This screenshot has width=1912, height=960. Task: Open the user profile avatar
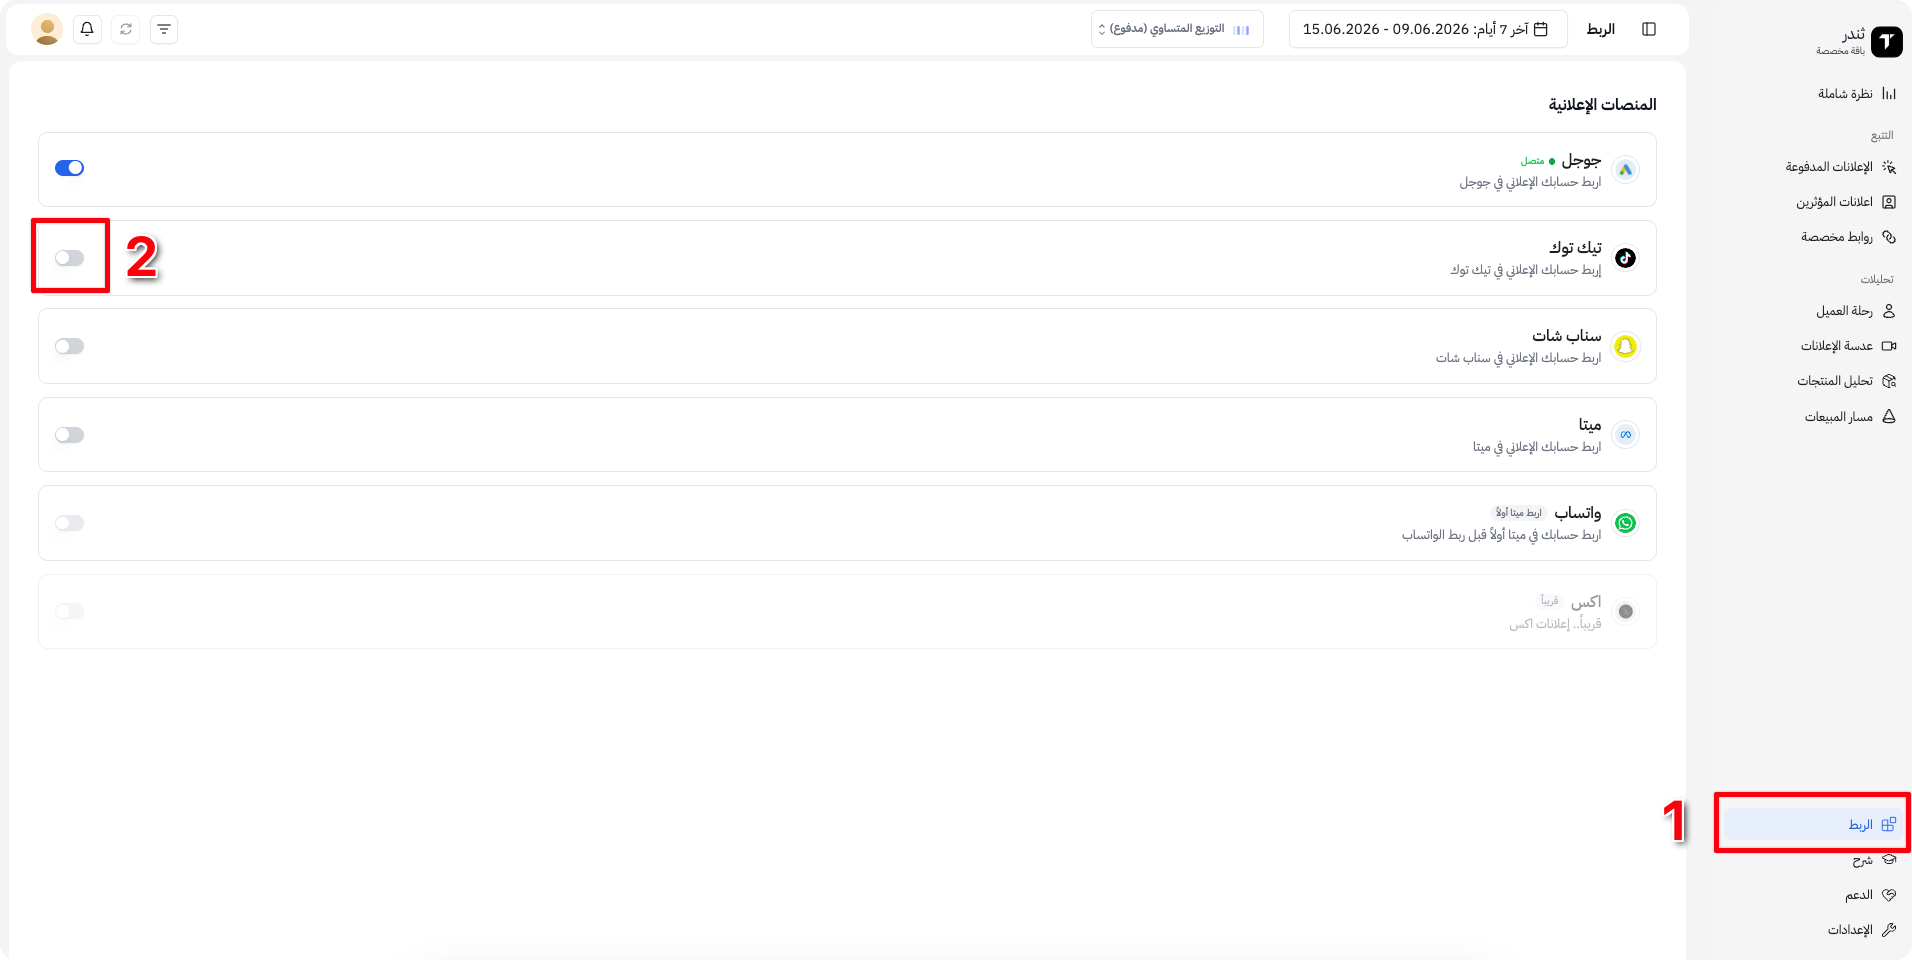point(47,29)
